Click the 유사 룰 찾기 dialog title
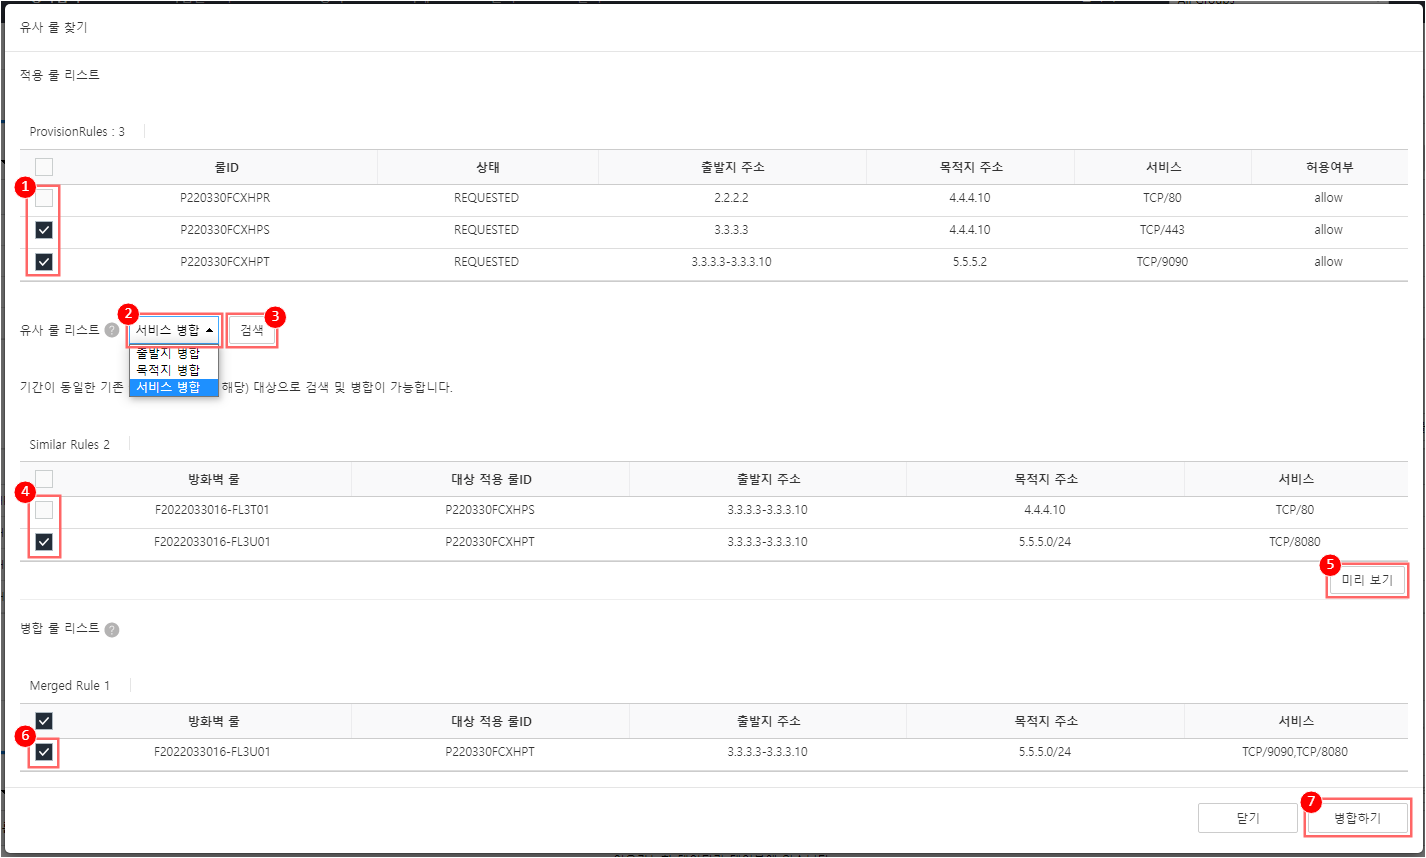 tap(54, 28)
